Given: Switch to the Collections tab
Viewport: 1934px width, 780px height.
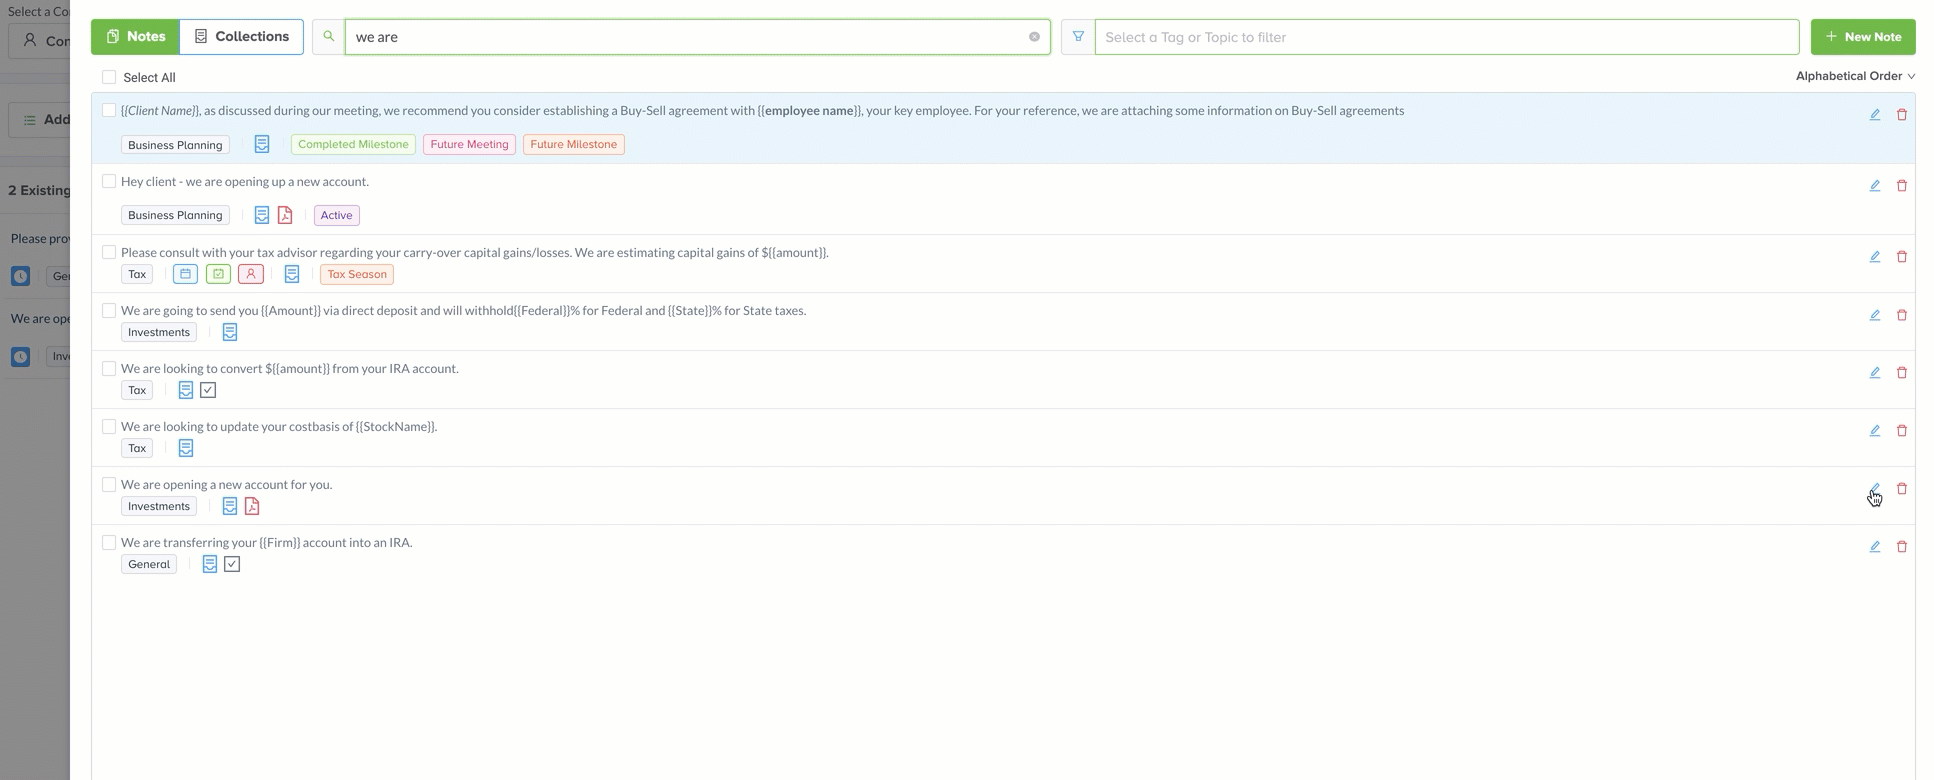Looking at the screenshot, I should (241, 37).
